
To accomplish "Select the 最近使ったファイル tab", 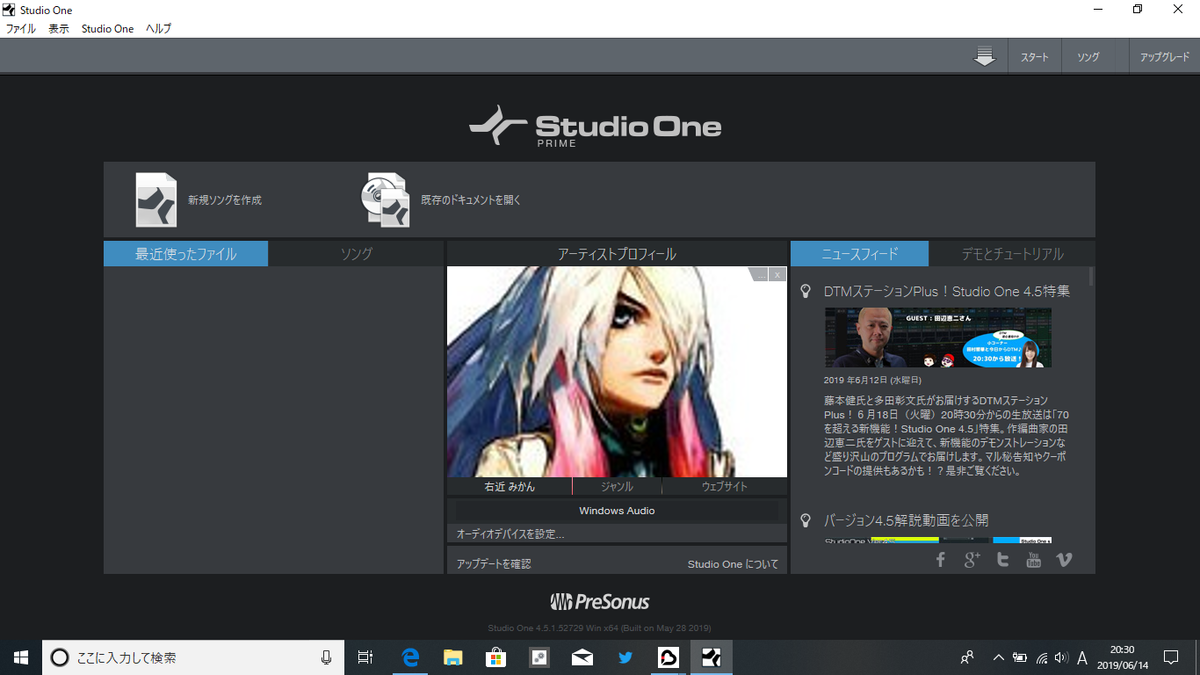I will pyautogui.click(x=186, y=254).
